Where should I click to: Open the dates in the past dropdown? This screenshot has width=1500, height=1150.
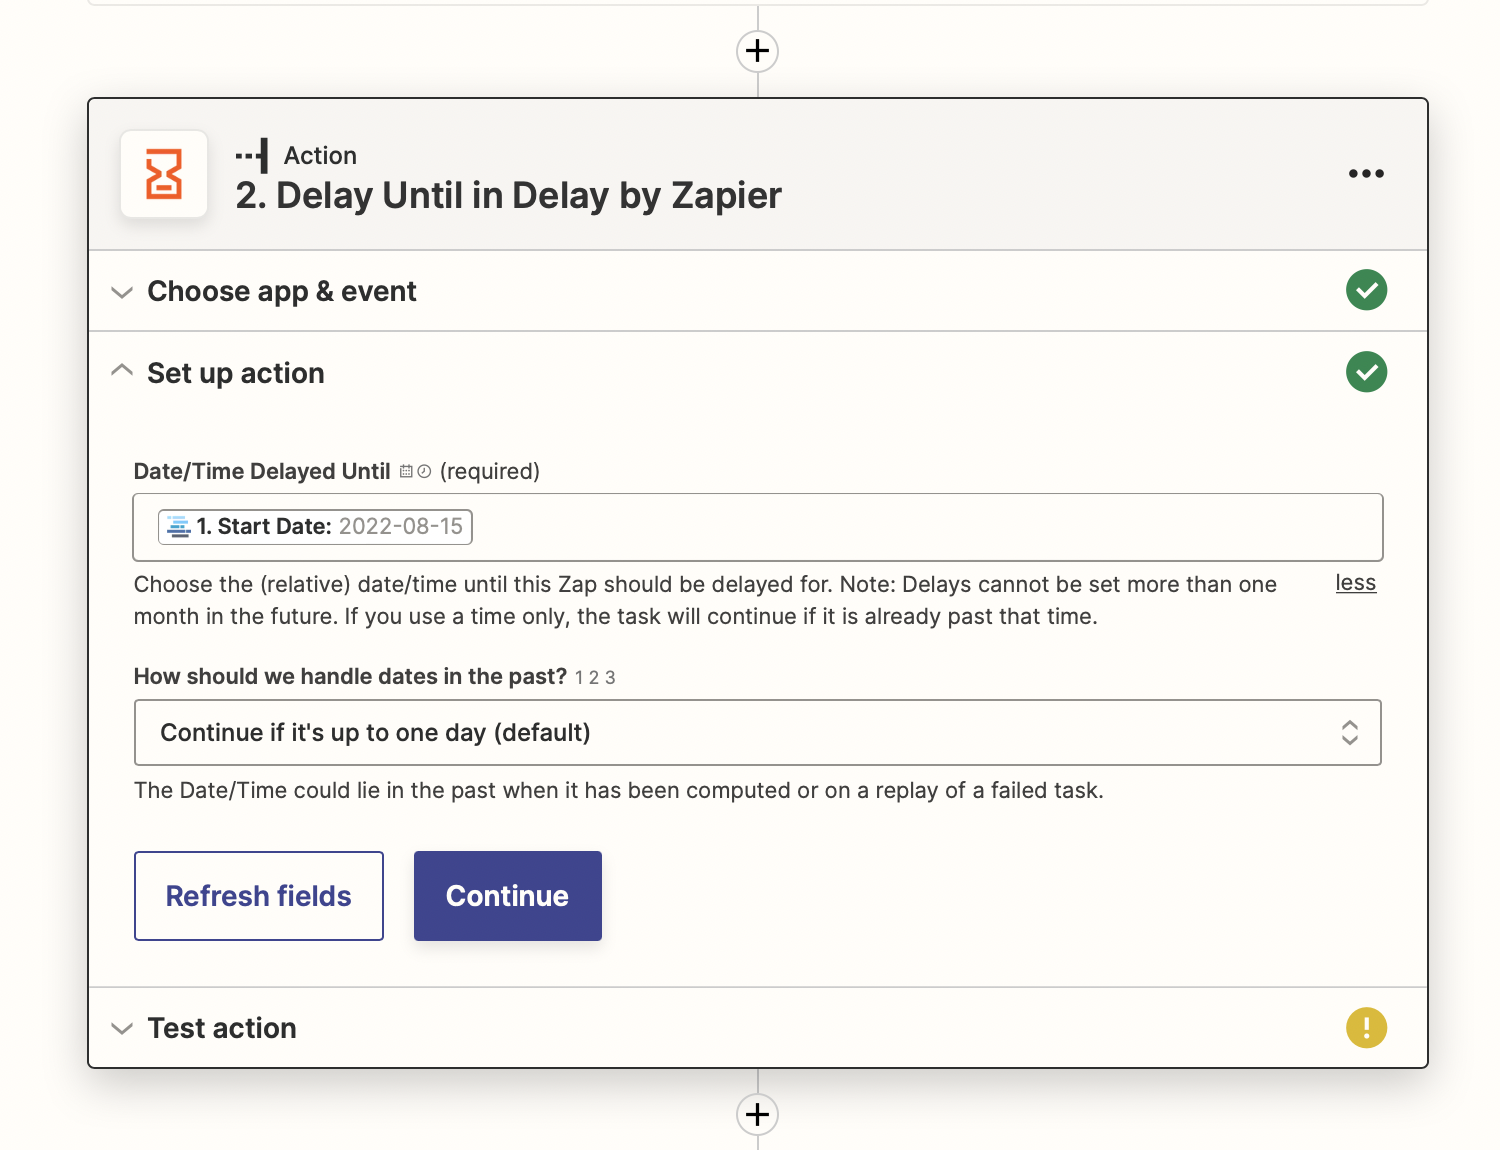pos(757,733)
